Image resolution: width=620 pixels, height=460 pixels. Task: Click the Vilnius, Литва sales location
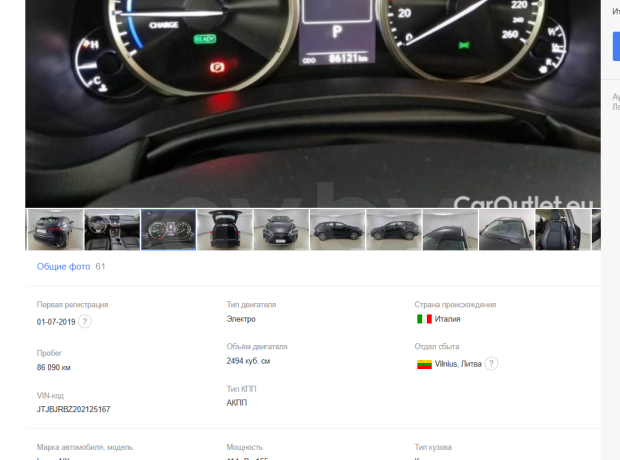(x=458, y=364)
